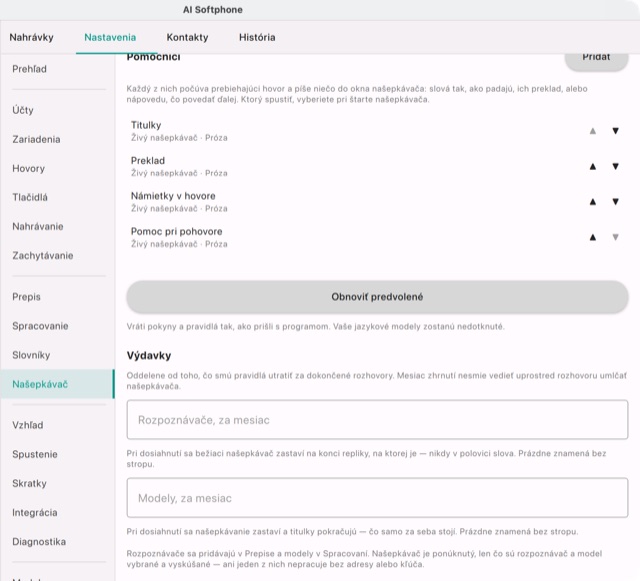The width and height of the screenshot is (640, 581).
Task: Go to the História tab
Action: (257, 37)
